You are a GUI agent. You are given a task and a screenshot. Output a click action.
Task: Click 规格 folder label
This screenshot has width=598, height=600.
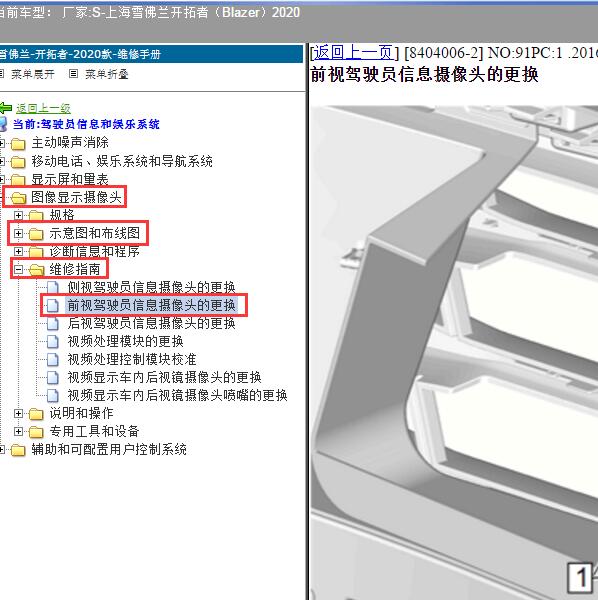tap(62, 215)
